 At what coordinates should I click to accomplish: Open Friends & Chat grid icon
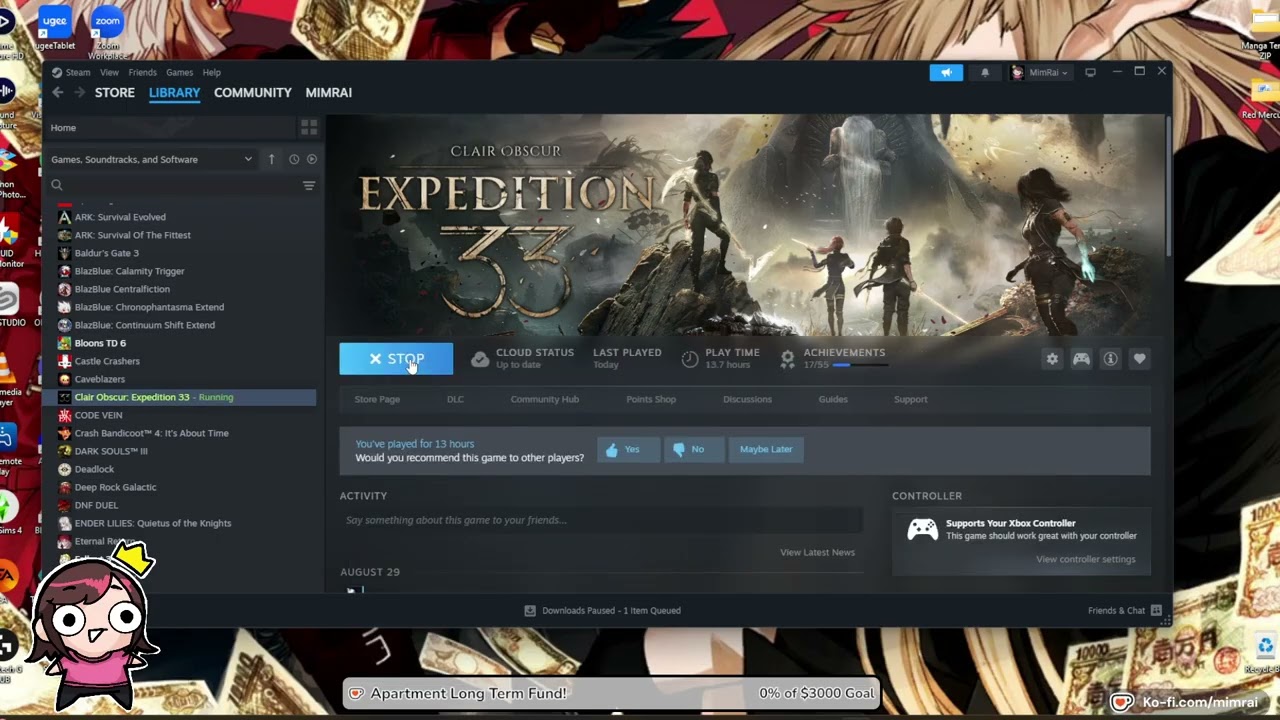(1156, 610)
